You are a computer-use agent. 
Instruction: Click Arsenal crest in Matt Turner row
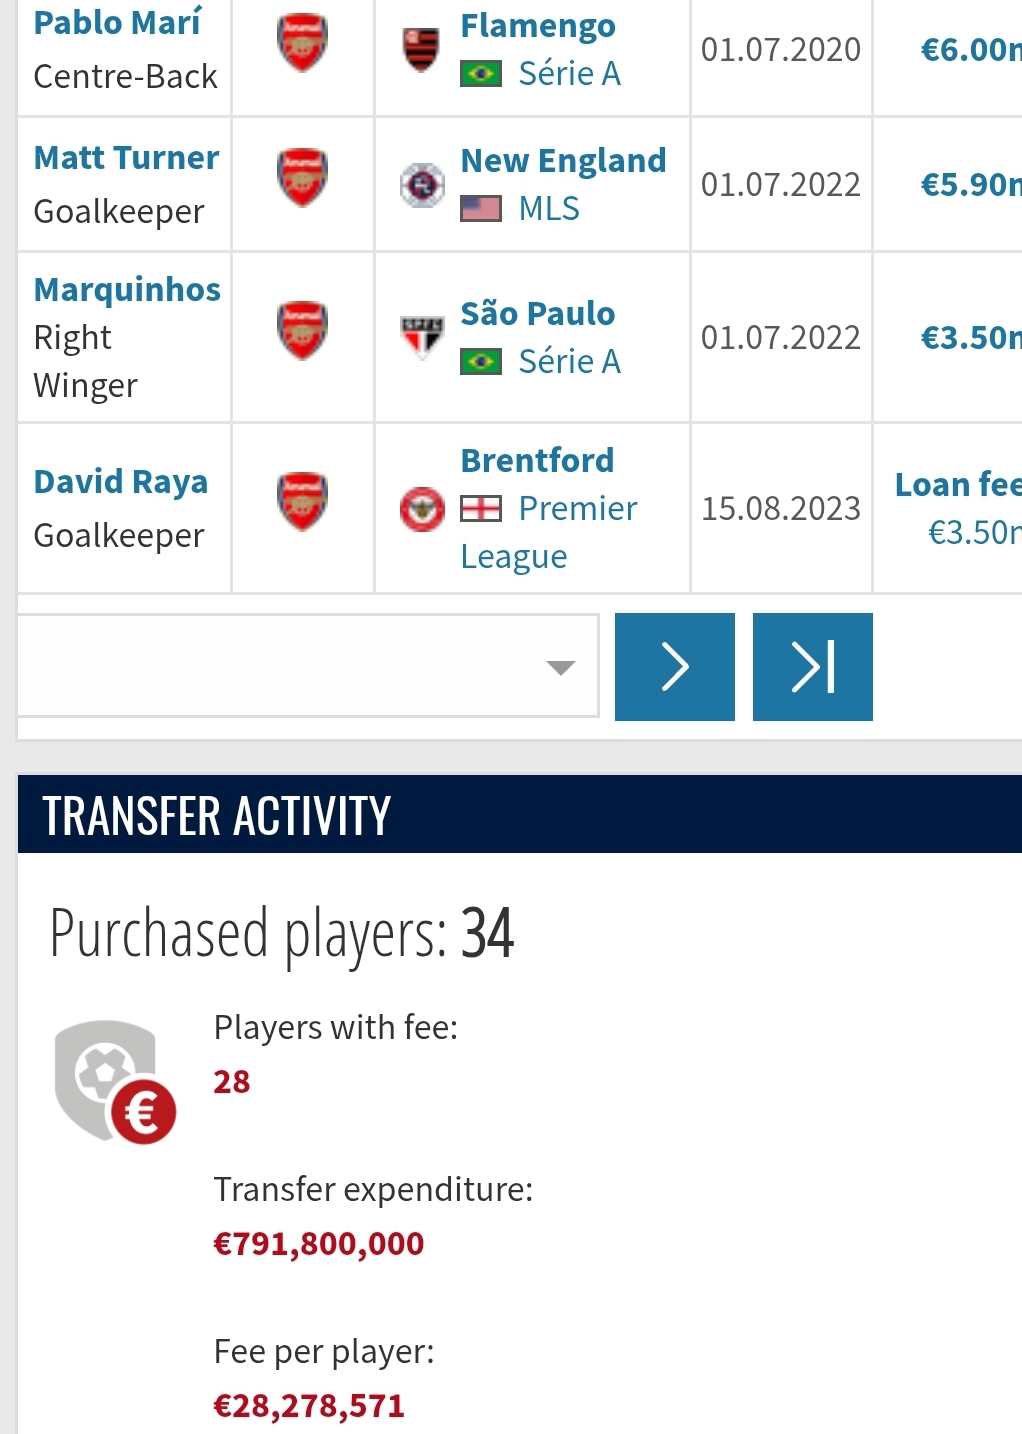pos(302,178)
